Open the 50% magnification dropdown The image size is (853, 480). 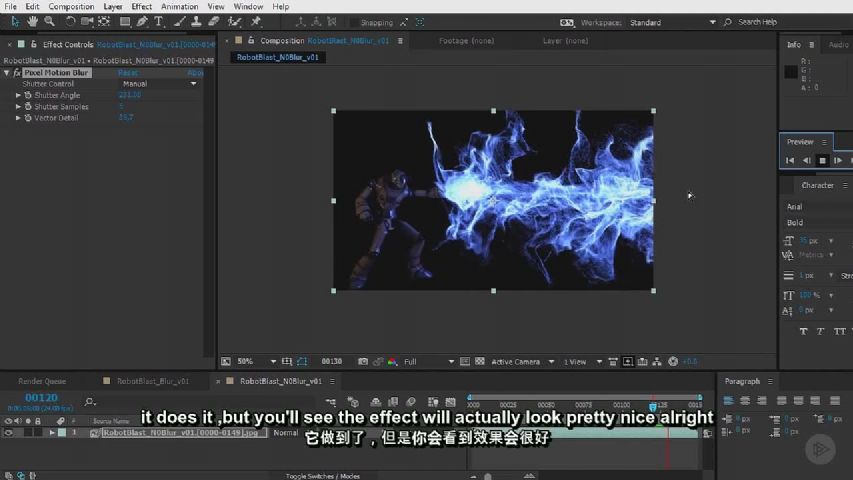[x=256, y=361]
